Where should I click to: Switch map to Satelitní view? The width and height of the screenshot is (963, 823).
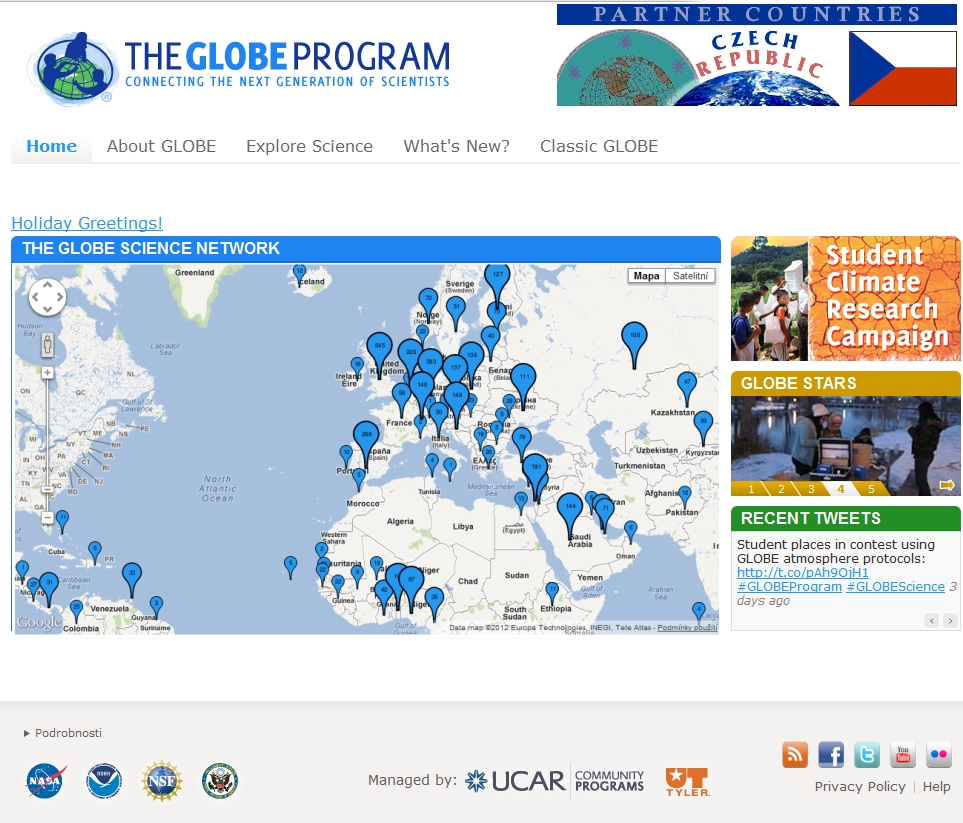tap(690, 276)
